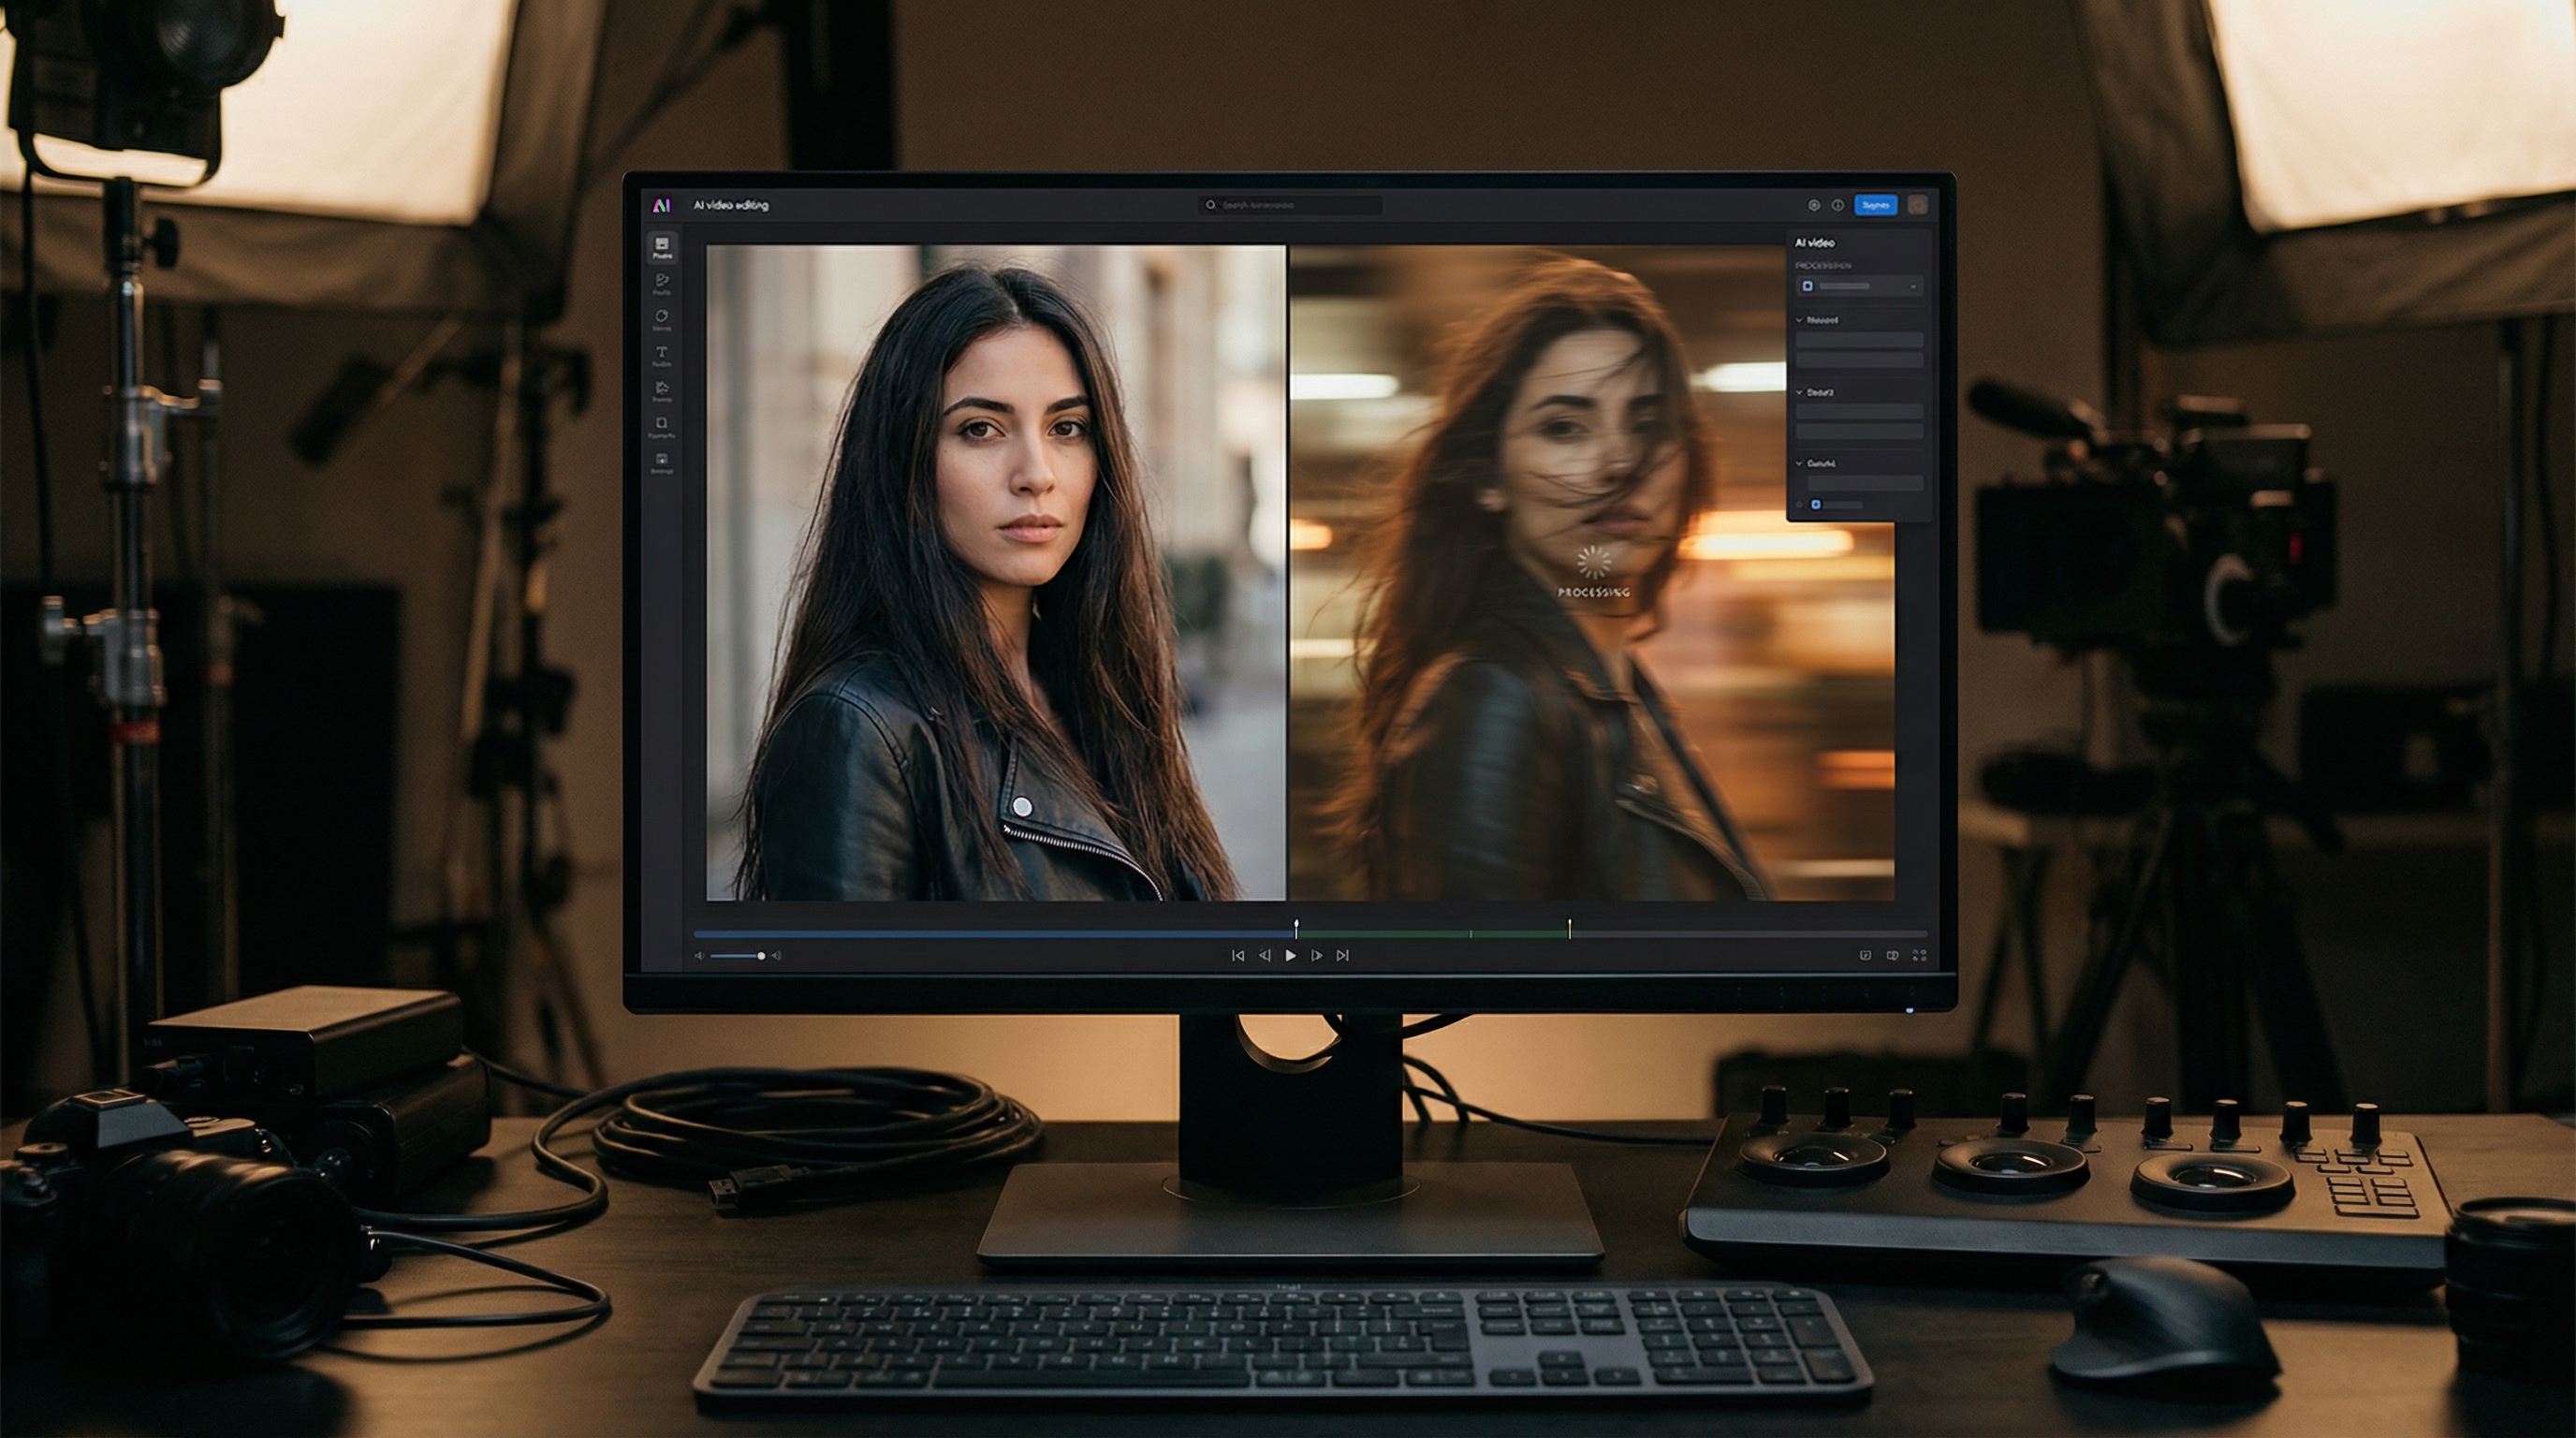Adjust the volume slider handle
The height and width of the screenshot is (1438, 2576).
(761, 956)
